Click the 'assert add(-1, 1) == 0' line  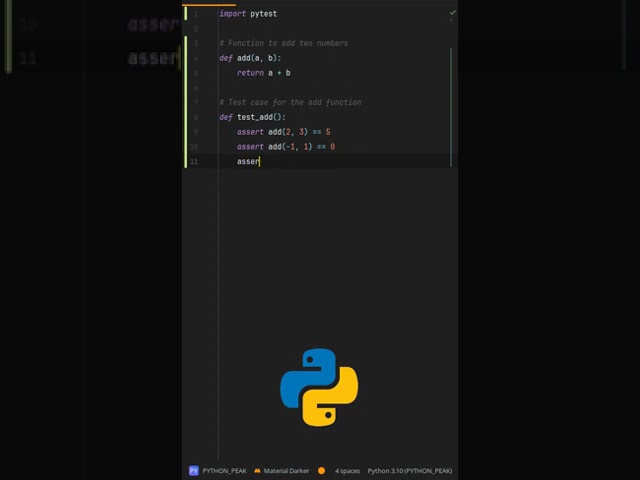tap(286, 147)
